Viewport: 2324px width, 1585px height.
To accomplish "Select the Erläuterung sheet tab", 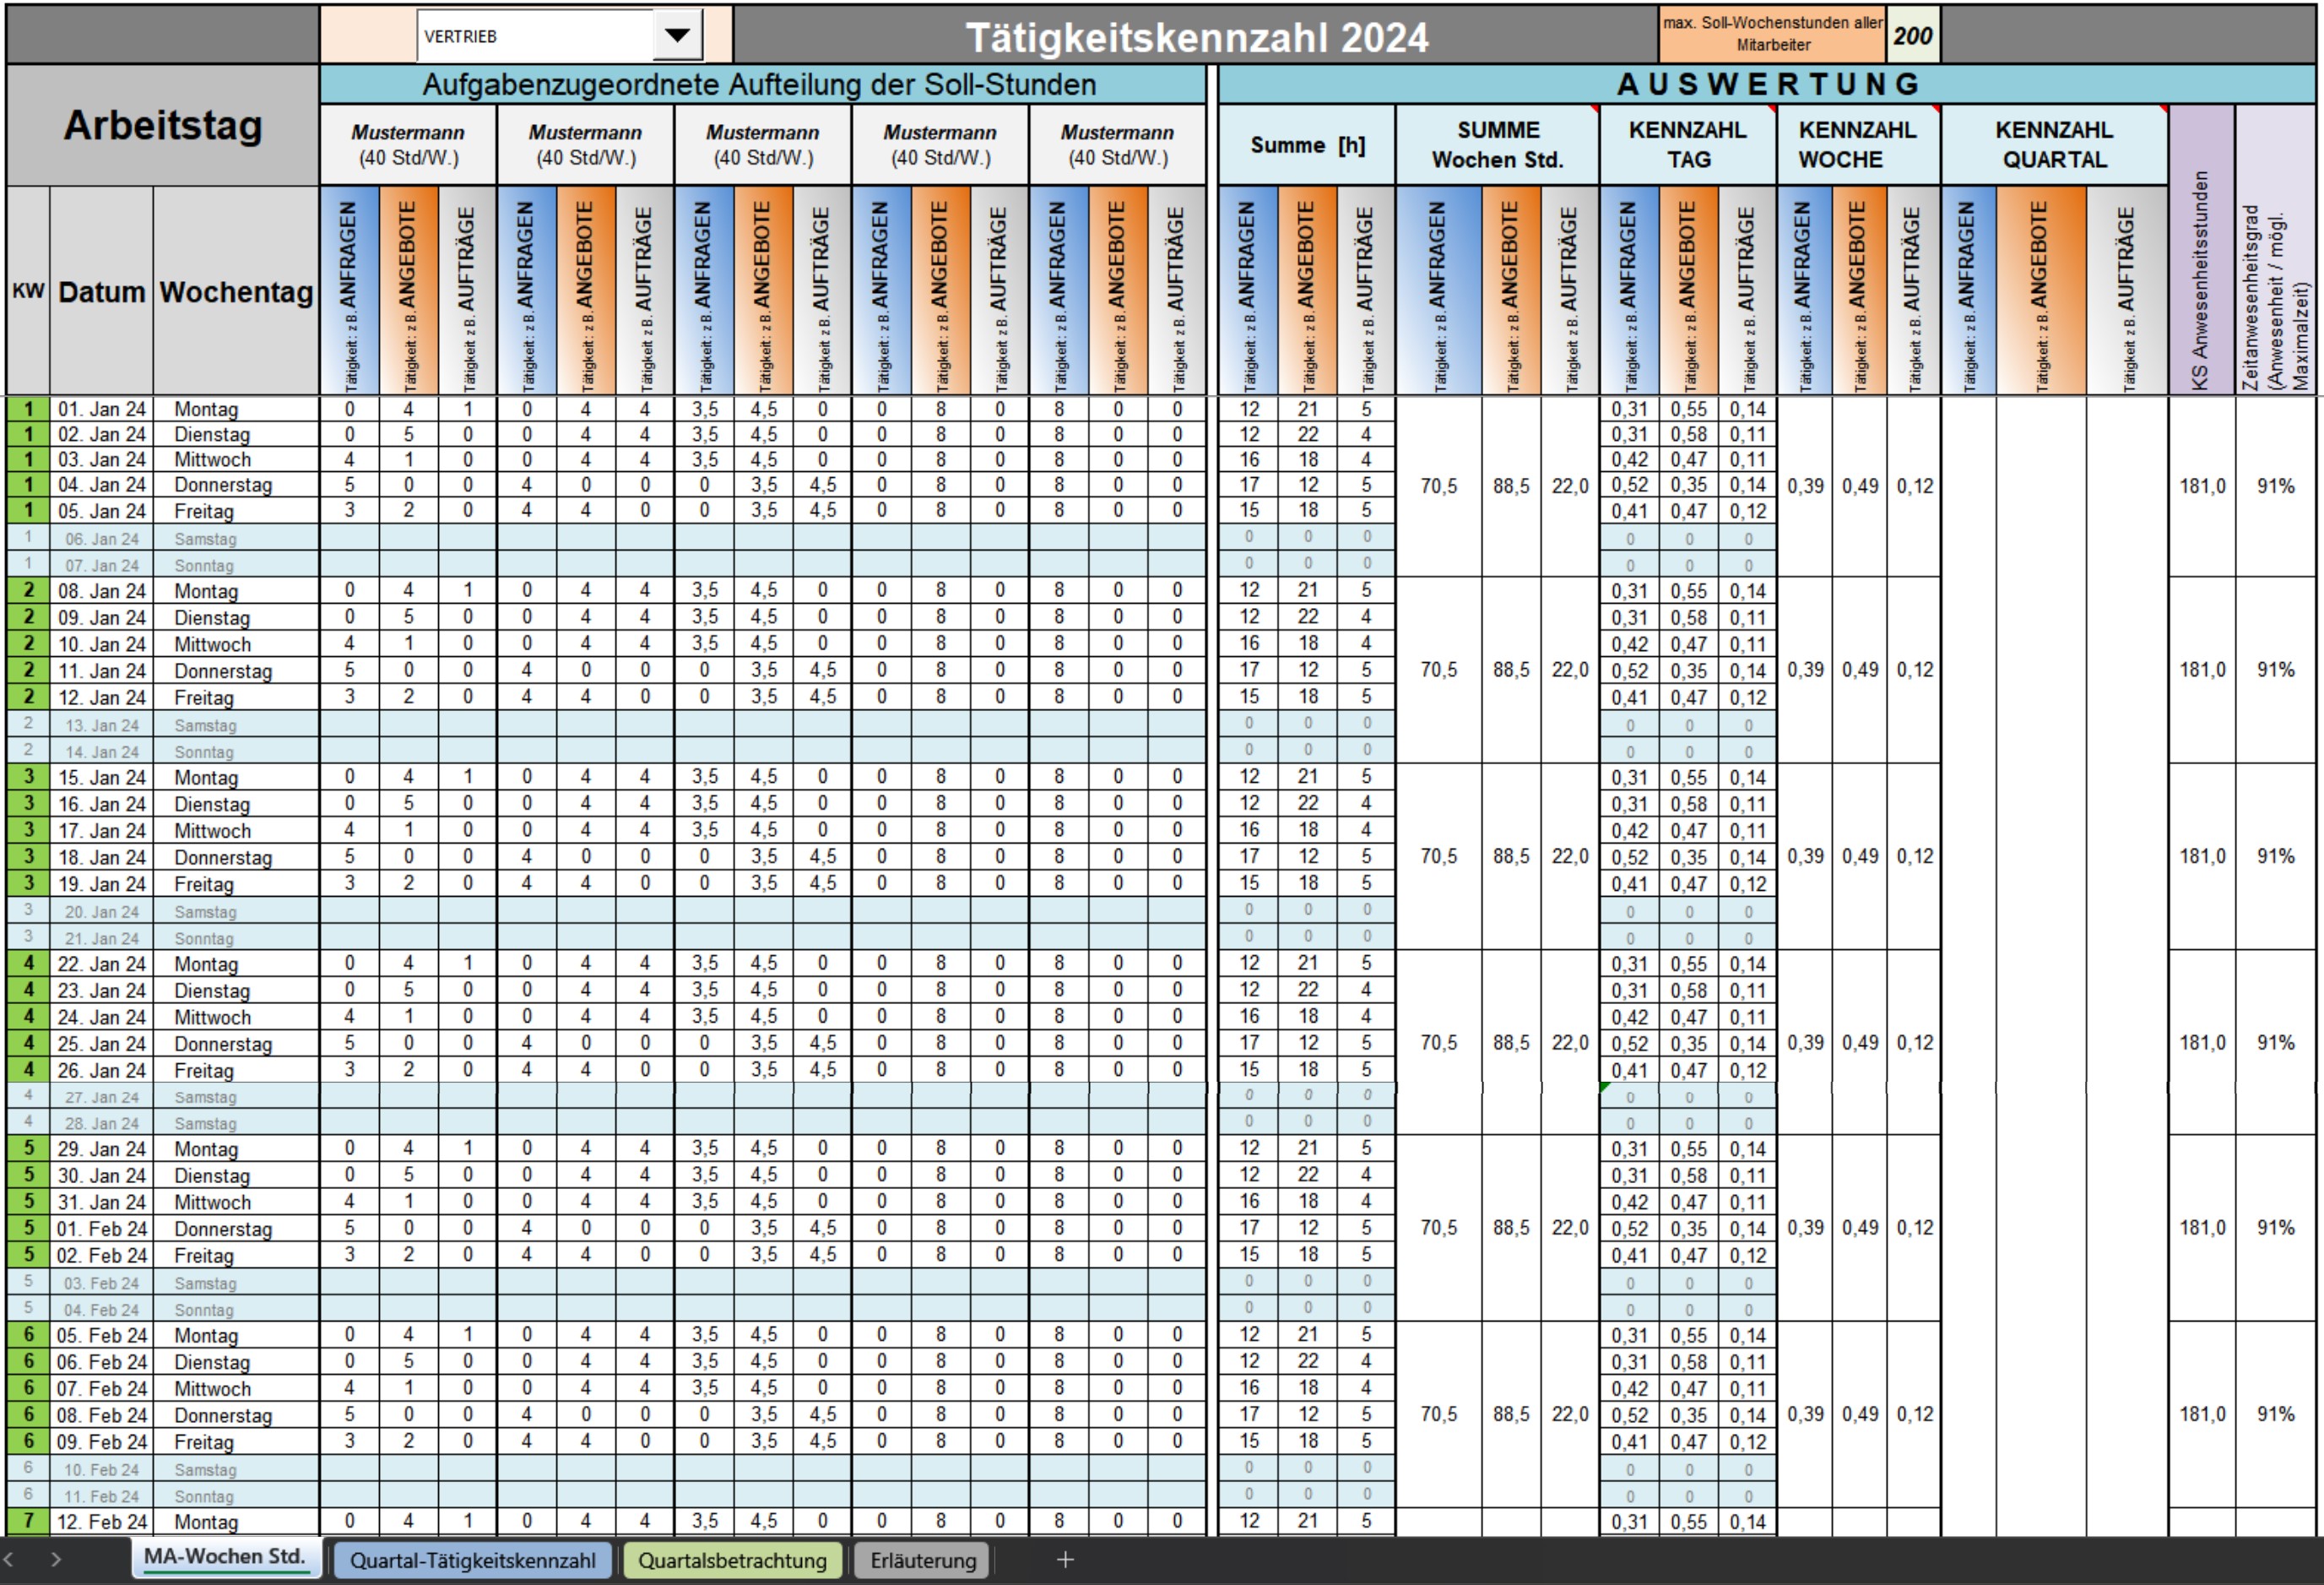I will (922, 1560).
